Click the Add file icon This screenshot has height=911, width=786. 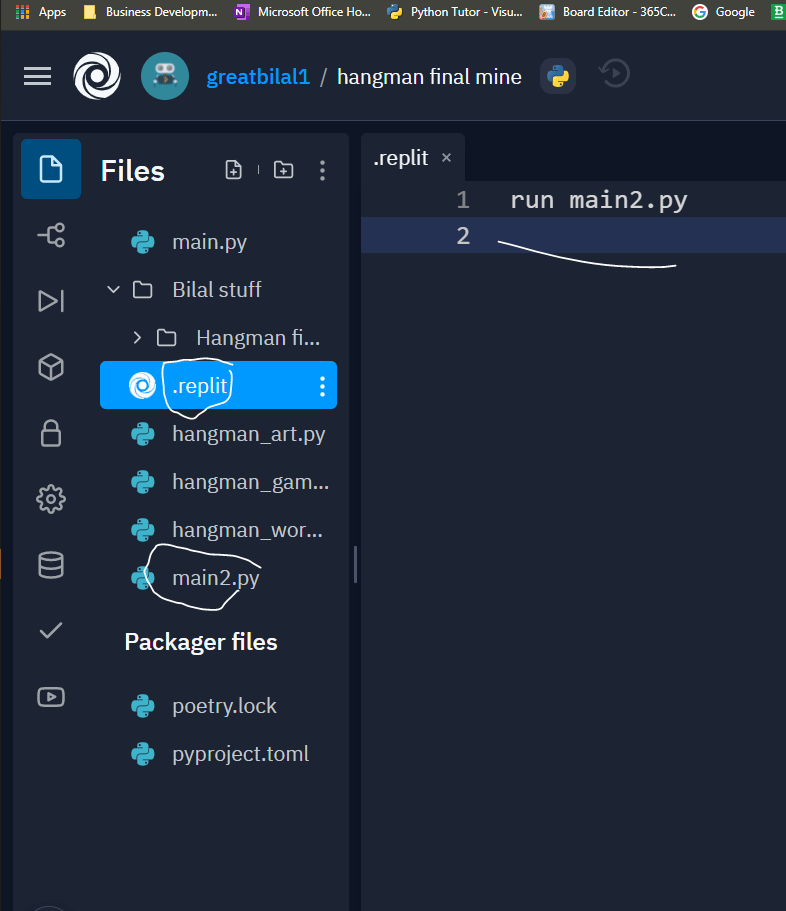point(234,170)
